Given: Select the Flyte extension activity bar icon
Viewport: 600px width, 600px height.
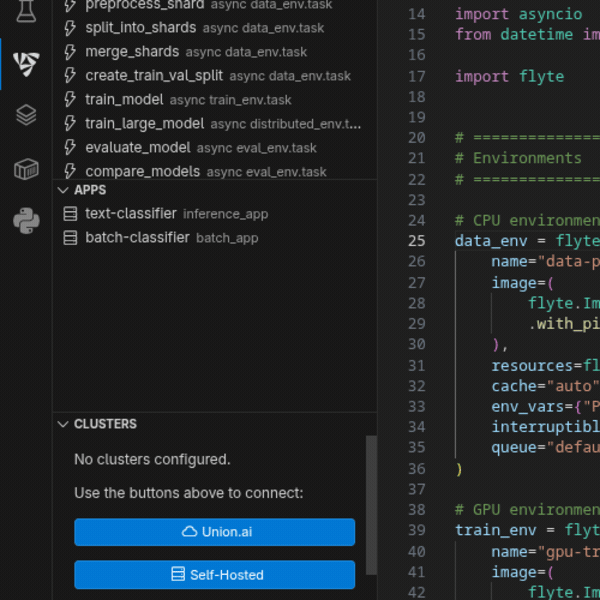Looking at the screenshot, I should pos(26,64).
